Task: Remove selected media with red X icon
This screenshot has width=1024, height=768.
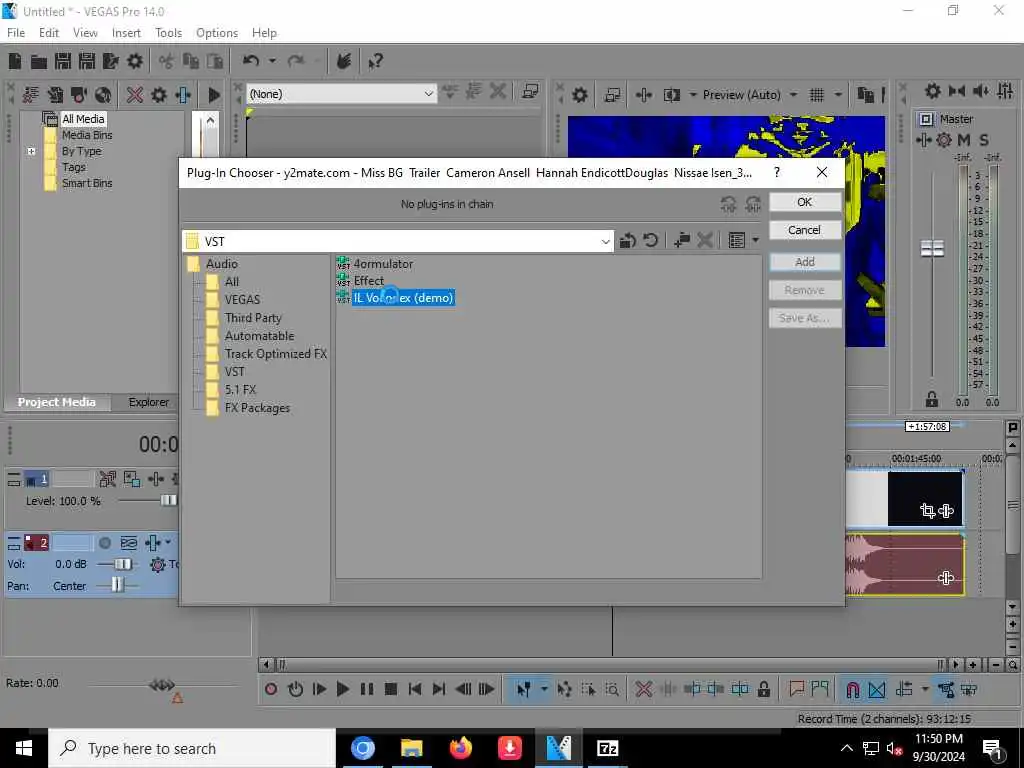Action: (135, 95)
